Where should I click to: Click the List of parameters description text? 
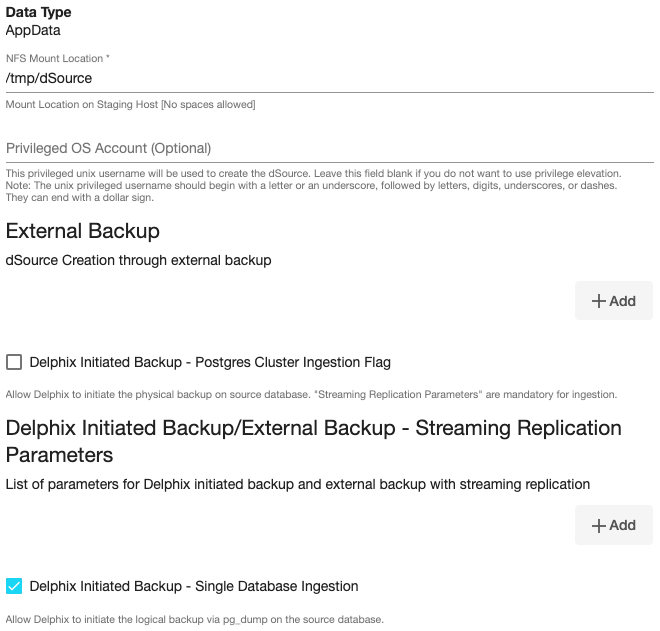[297, 484]
